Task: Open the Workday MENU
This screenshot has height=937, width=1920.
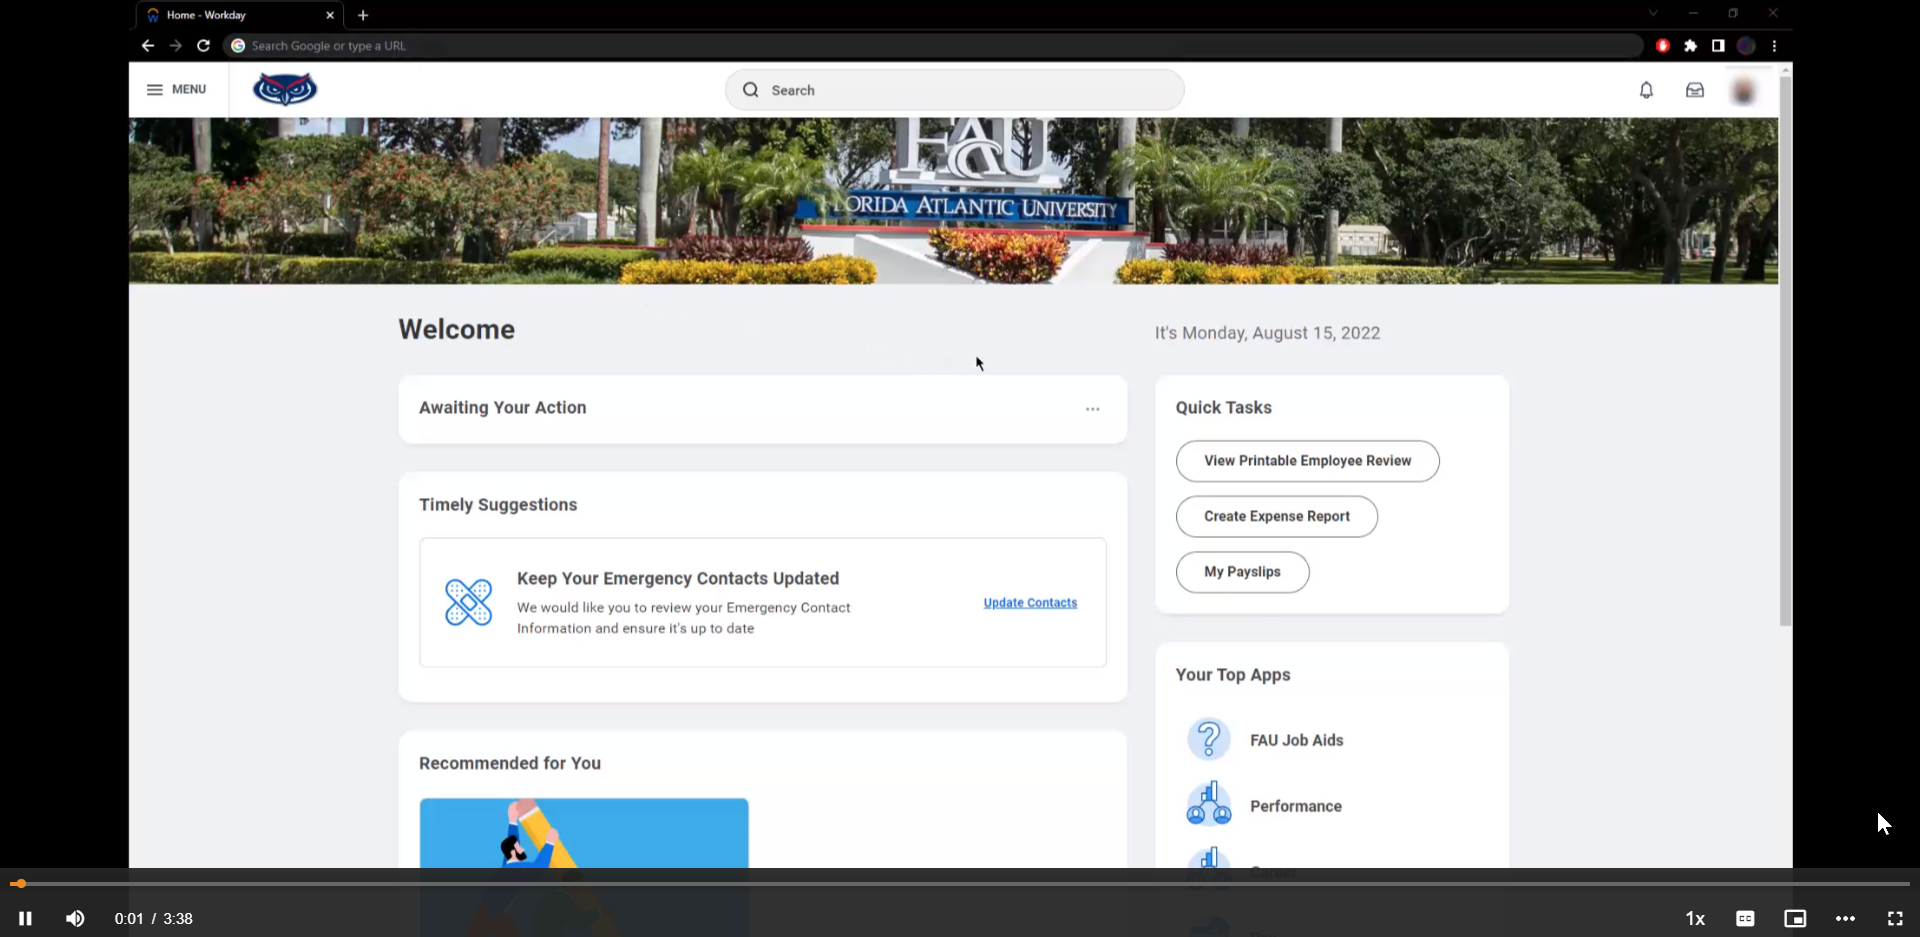Action: 177,90
